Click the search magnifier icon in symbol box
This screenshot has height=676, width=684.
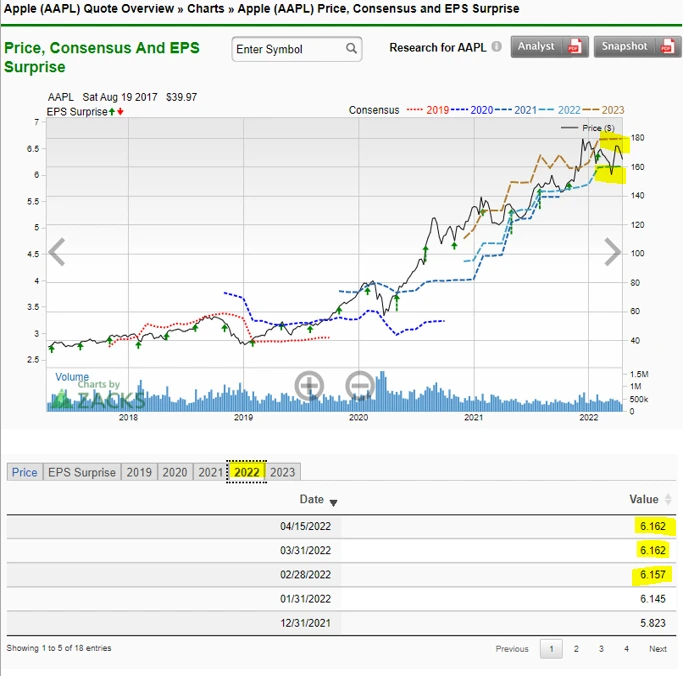pos(351,48)
